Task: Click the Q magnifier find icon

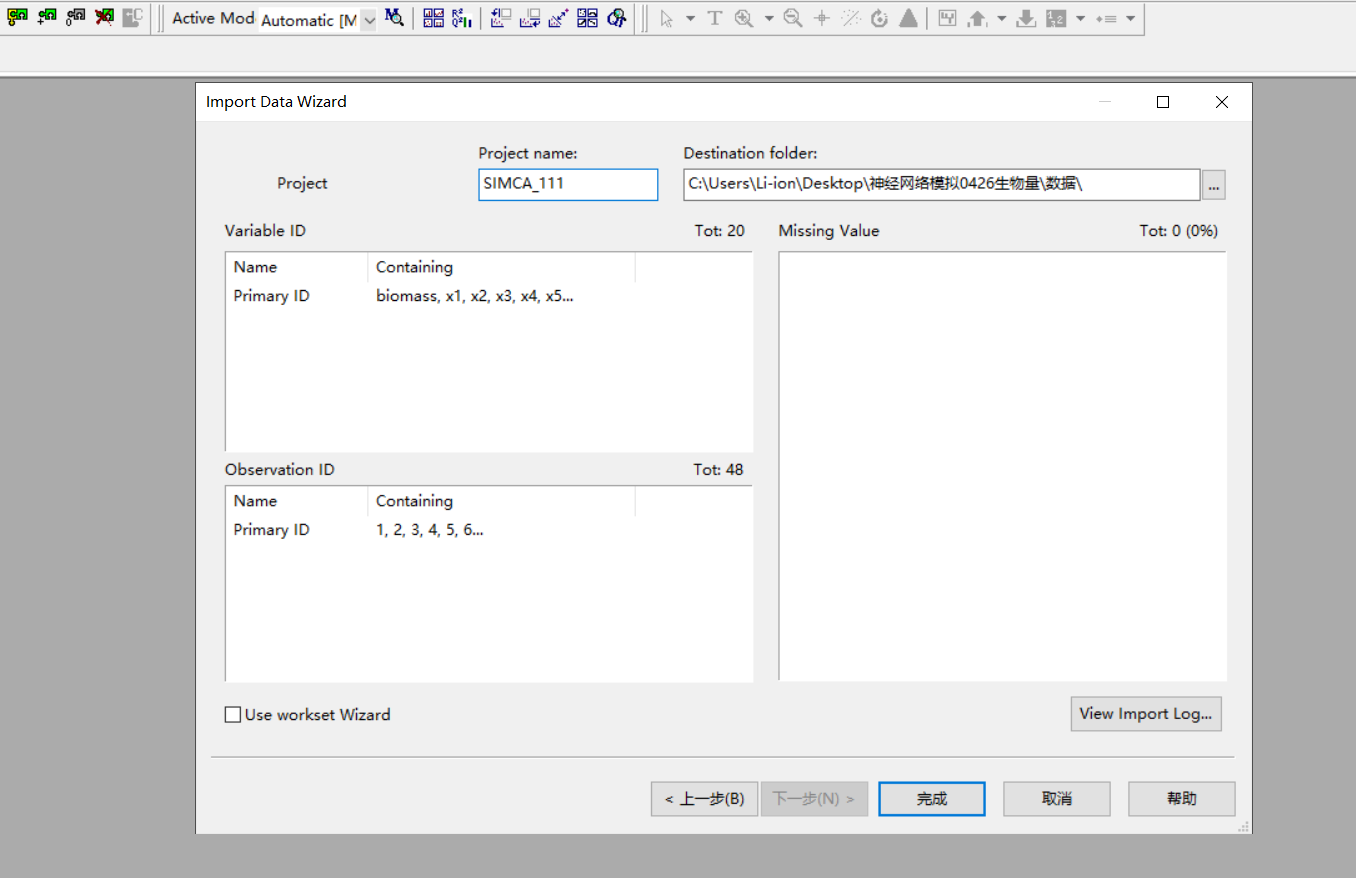Action: [617, 18]
